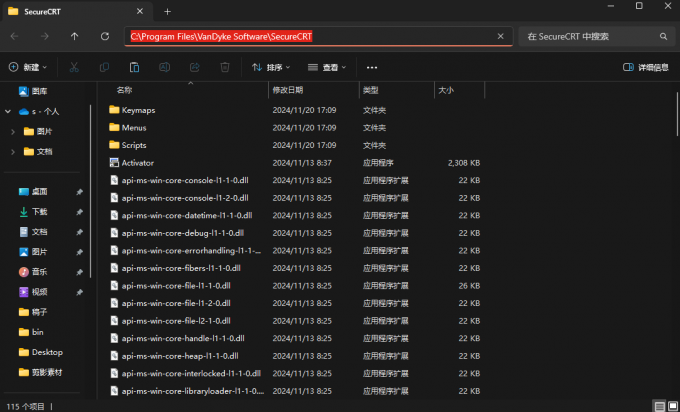The image size is (680, 412).
Task: Expand the 文档 folder under OneDrive
Action: click(x=13, y=151)
